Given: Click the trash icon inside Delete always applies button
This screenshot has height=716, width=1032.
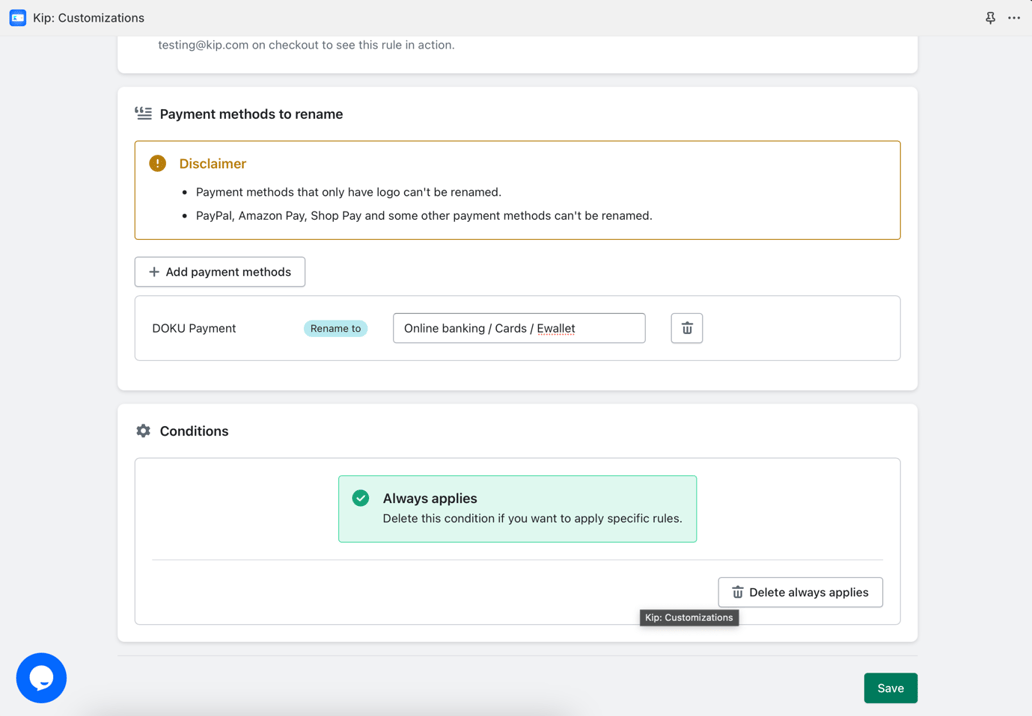Looking at the screenshot, I should pos(738,592).
